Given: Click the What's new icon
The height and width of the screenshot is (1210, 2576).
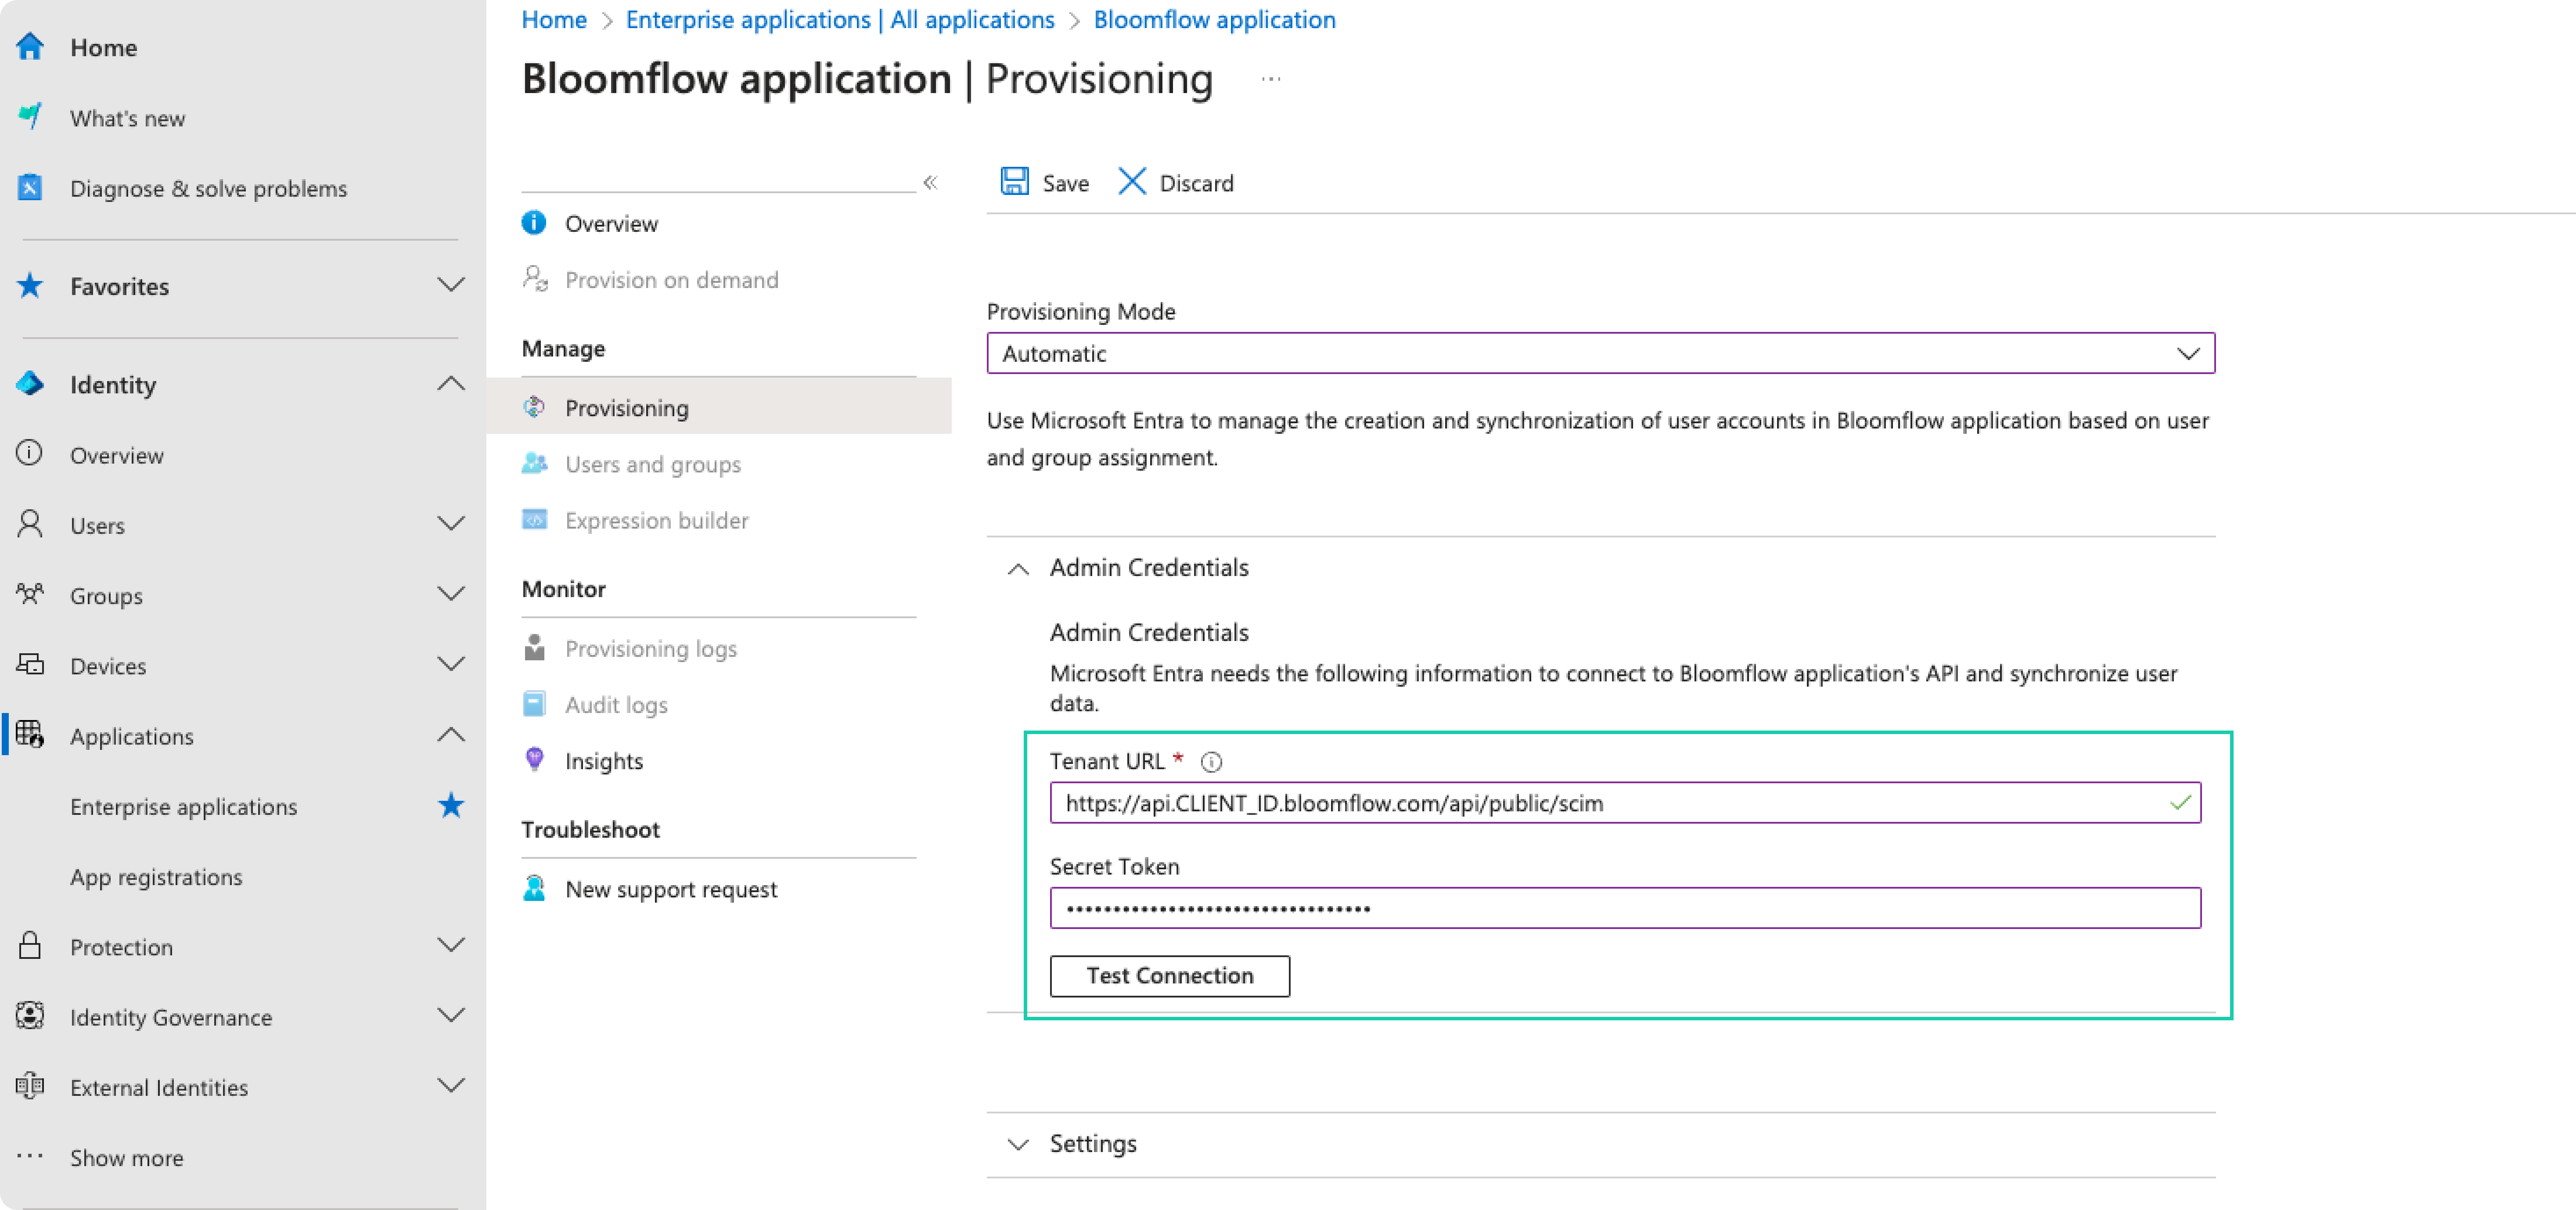Looking at the screenshot, I should (30, 117).
